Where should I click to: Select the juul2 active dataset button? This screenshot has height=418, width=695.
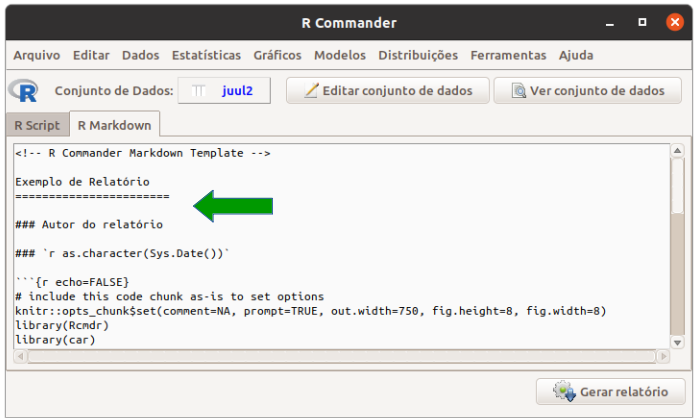click(x=224, y=91)
